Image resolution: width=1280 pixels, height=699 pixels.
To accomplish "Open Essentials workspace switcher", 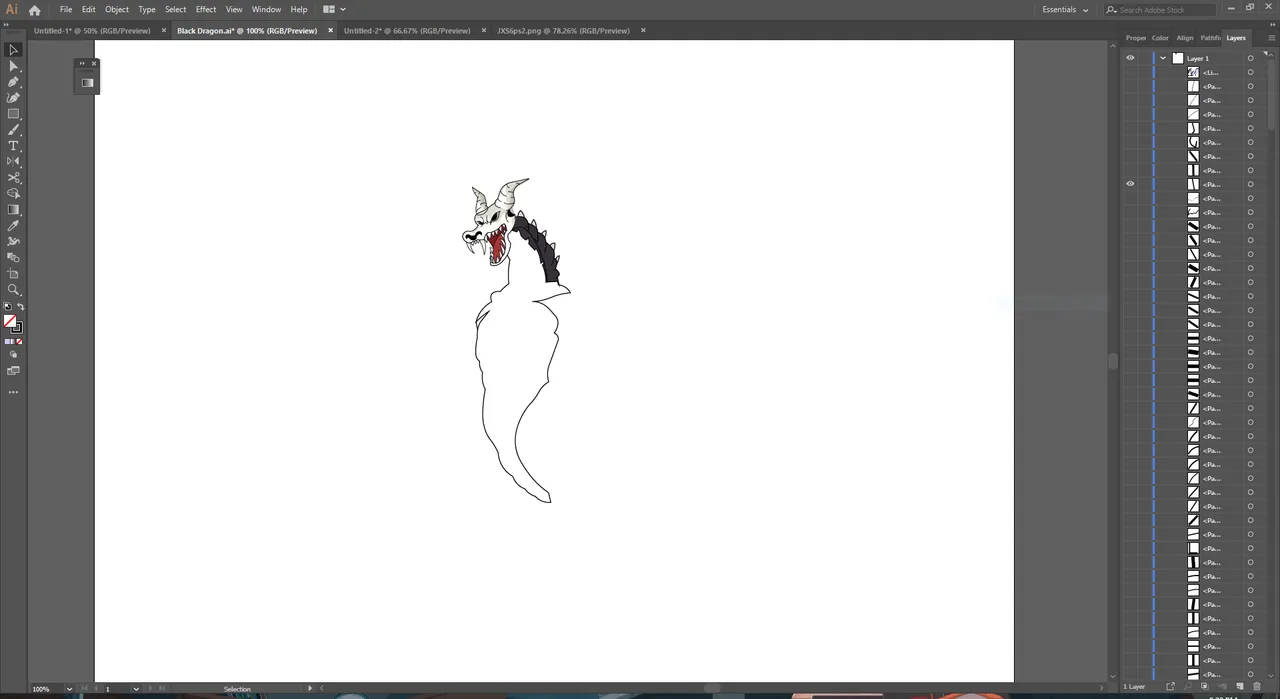I will [x=1065, y=10].
